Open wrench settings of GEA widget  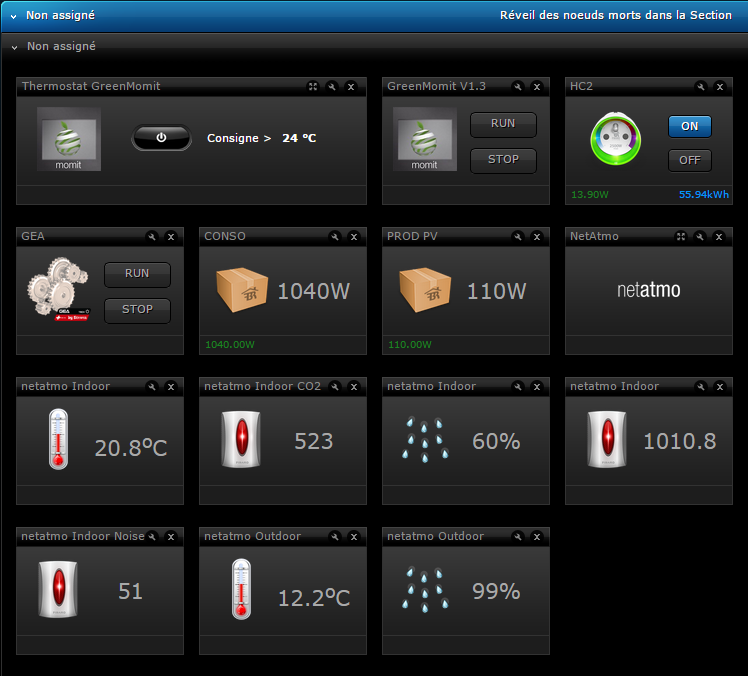click(152, 237)
